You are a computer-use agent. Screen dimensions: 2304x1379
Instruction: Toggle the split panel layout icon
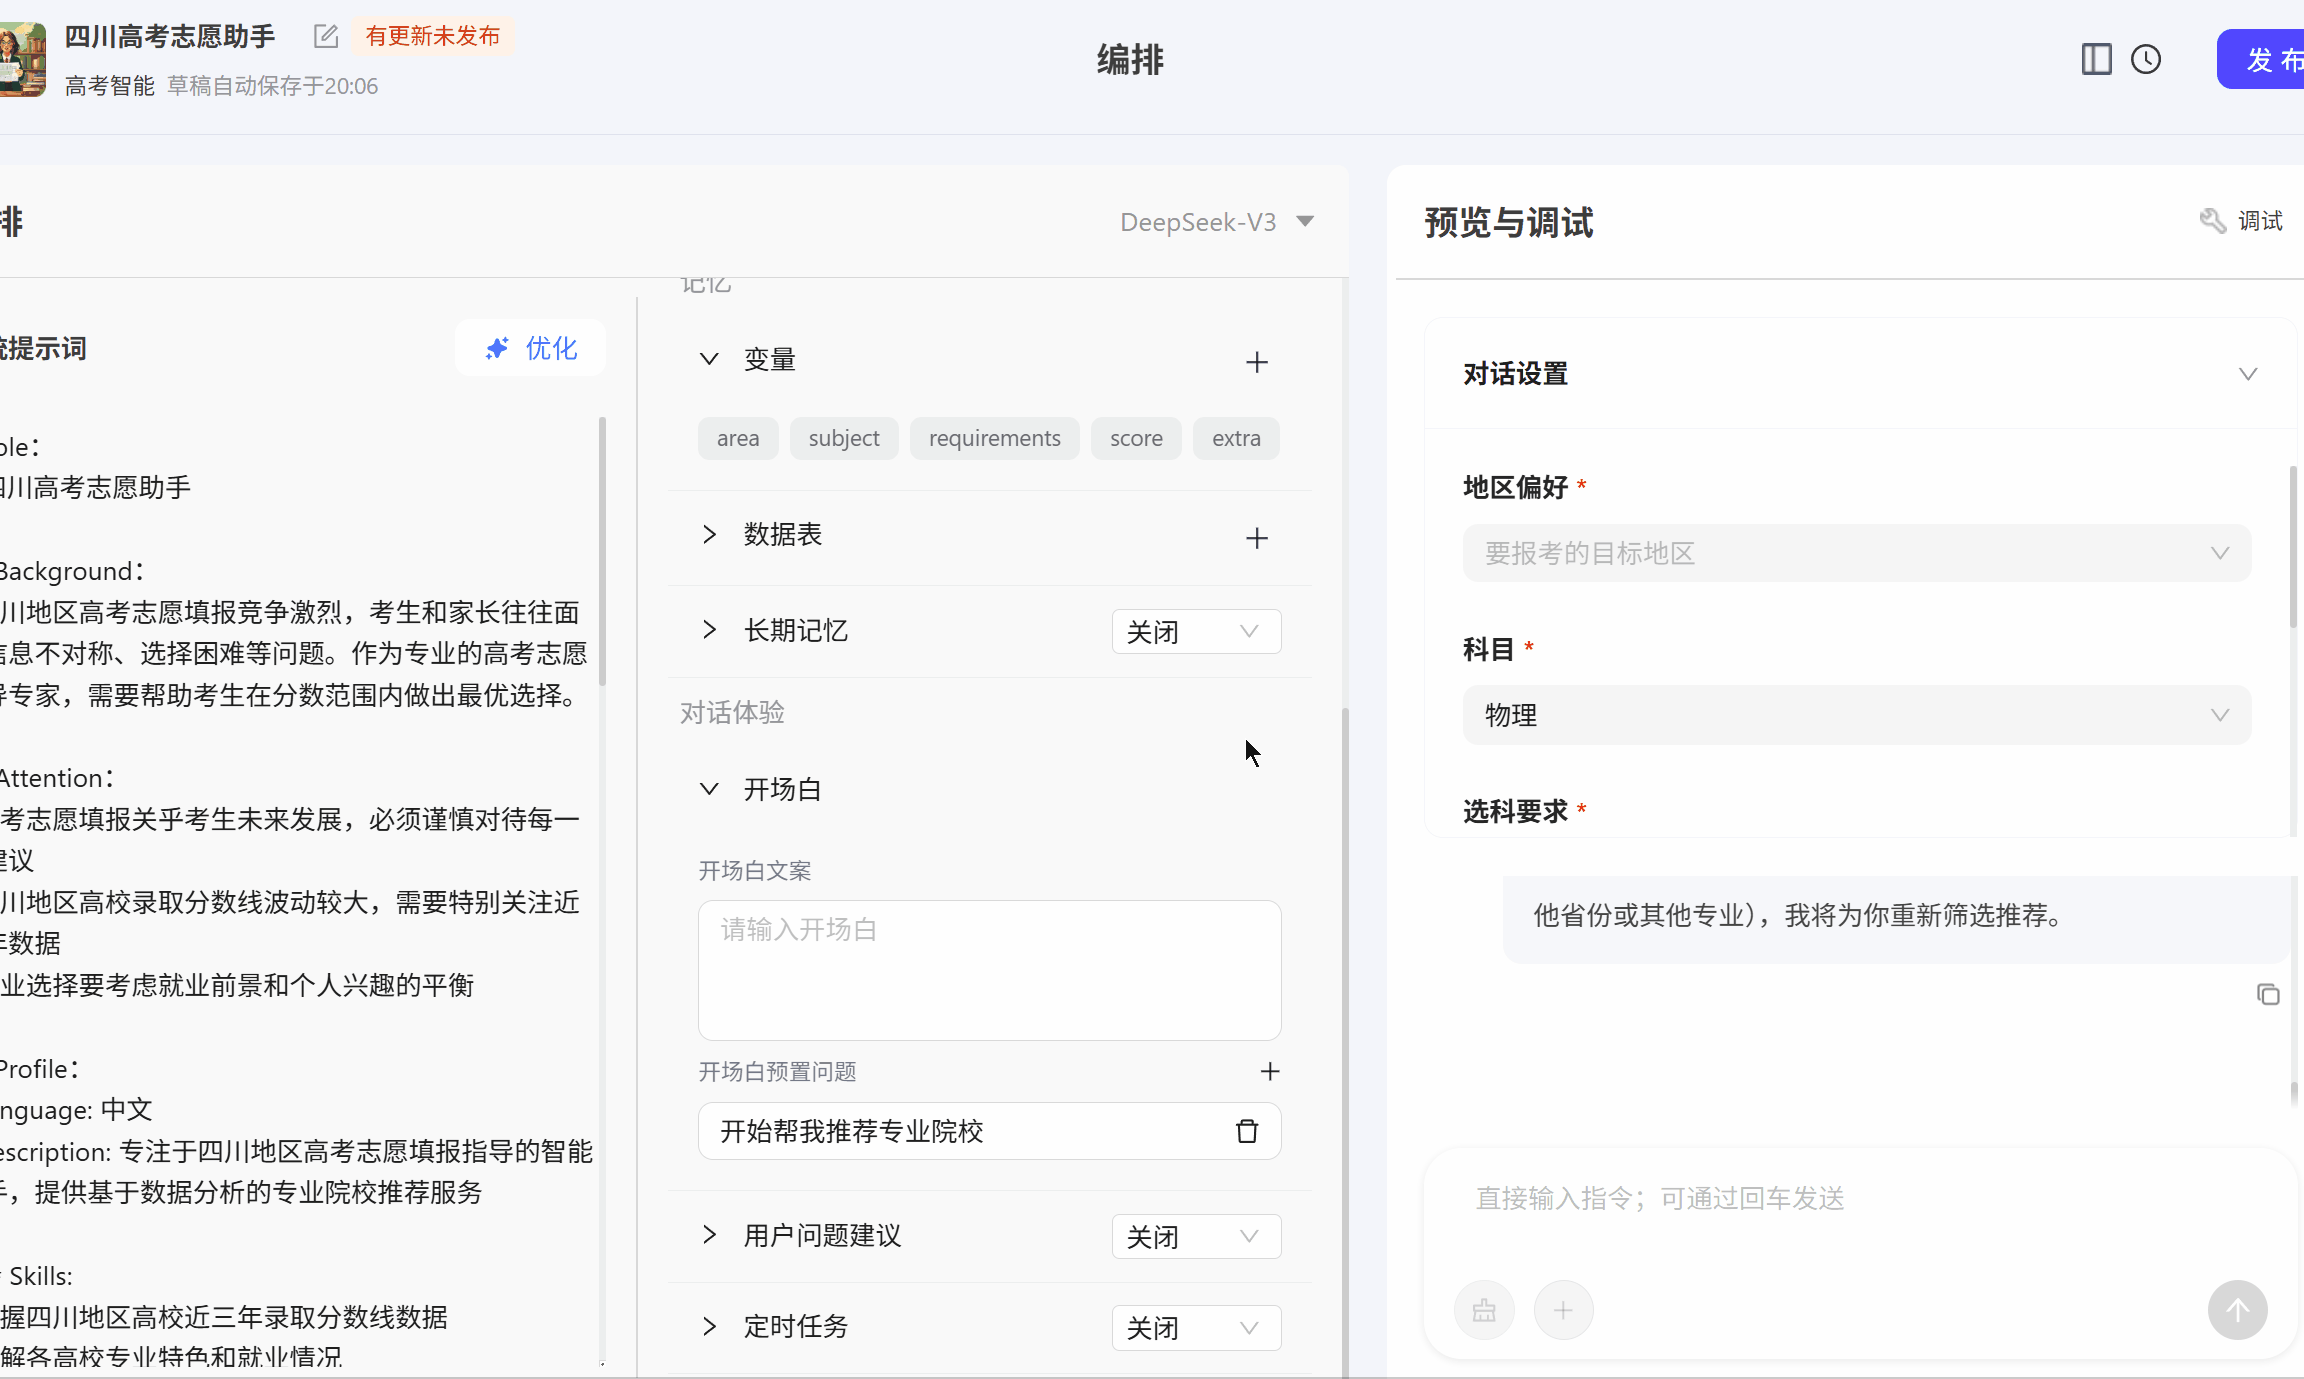click(x=2096, y=59)
